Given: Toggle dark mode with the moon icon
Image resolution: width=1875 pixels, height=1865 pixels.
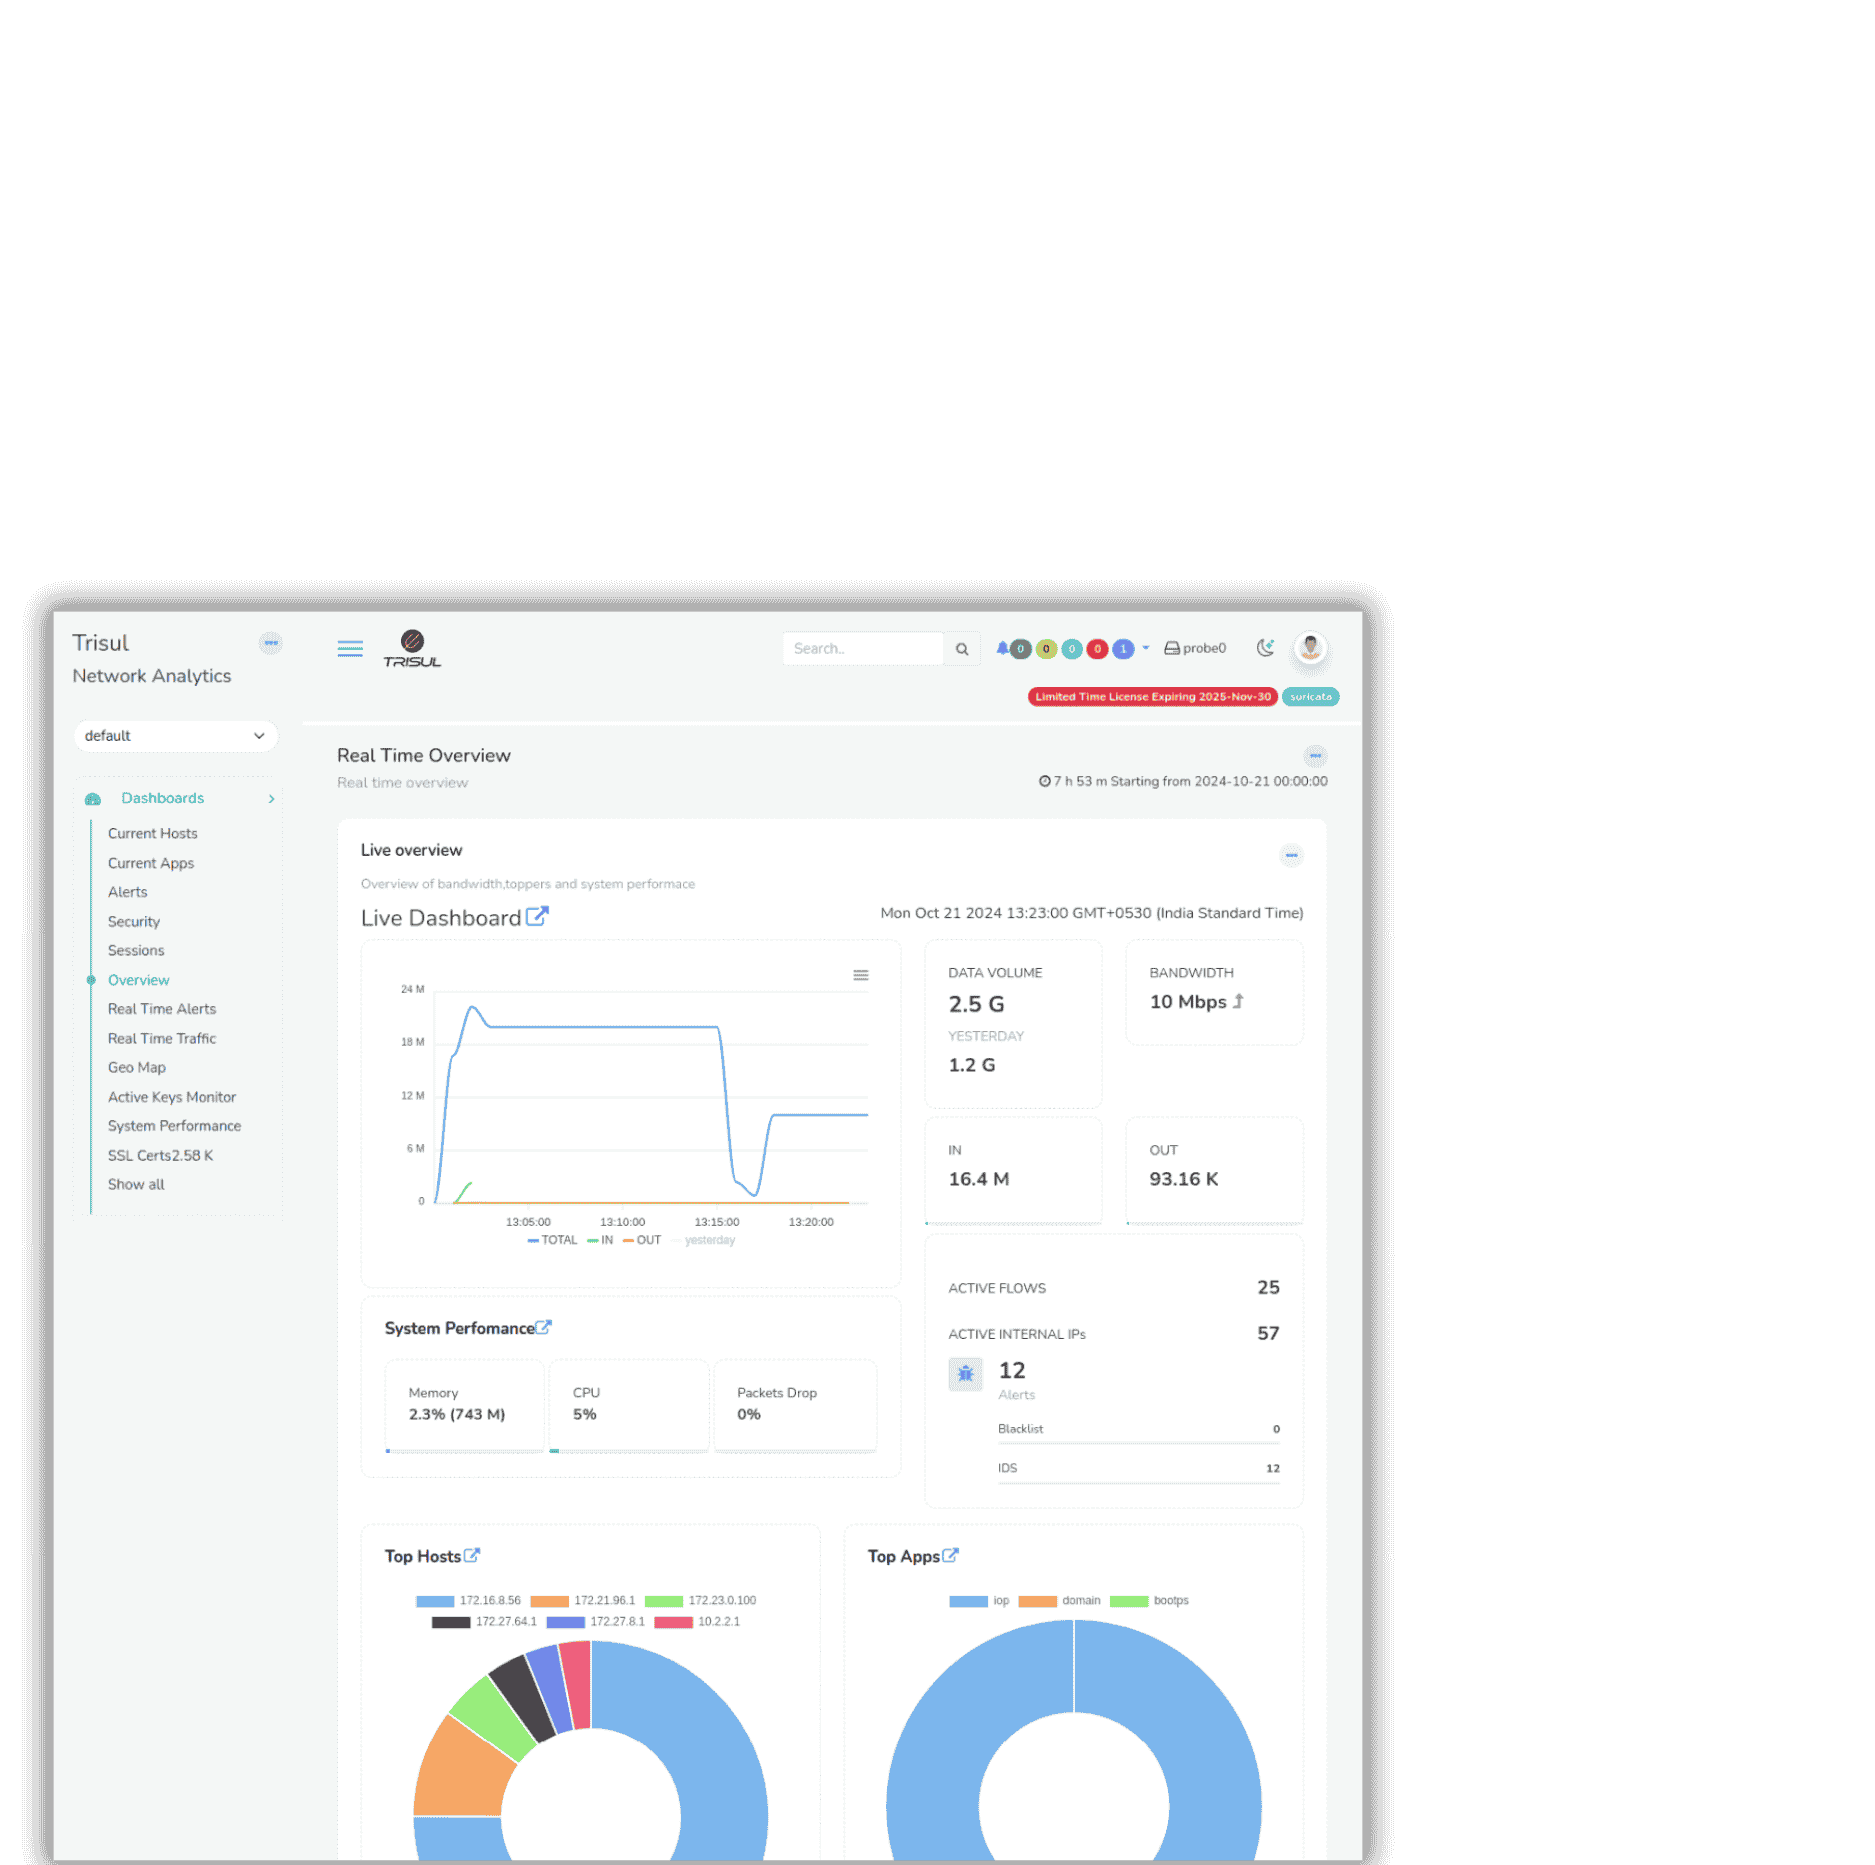Looking at the screenshot, I should (1265, 648).
